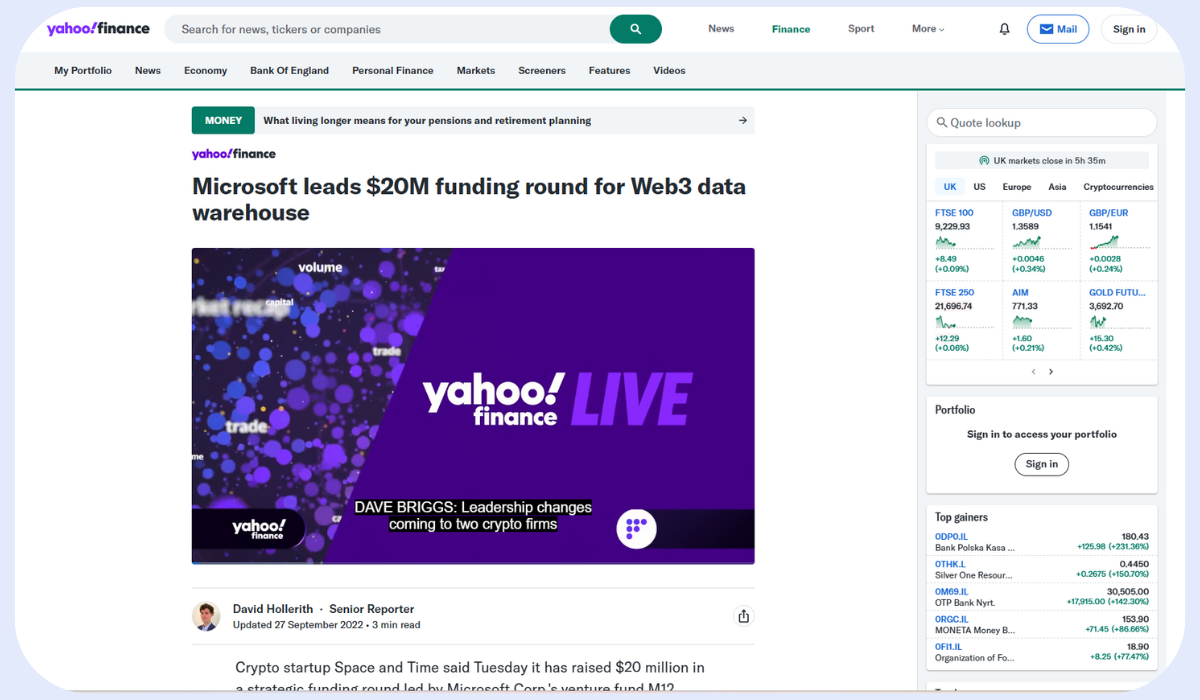The height and width of the screenshot is (700, 1200).
Task: Click Sign in button in Portfolio panel
Action: [1041, 464]
